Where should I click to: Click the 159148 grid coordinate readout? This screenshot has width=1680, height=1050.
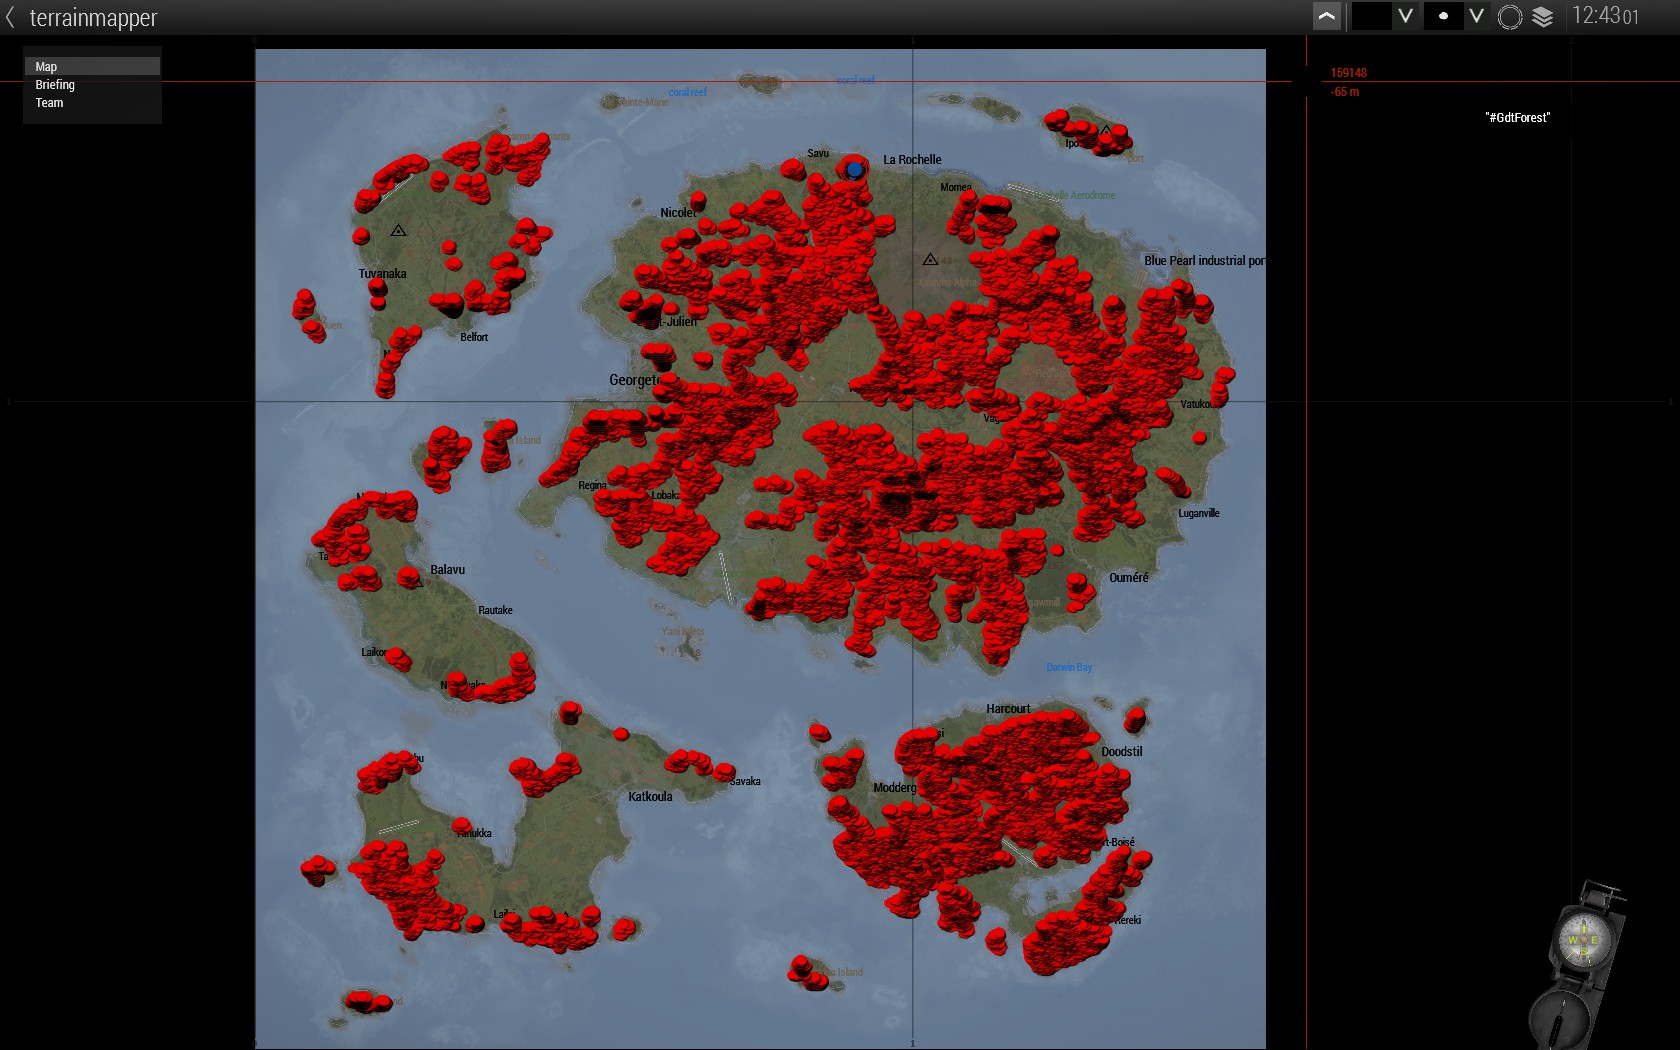[x=1348, y=73]
